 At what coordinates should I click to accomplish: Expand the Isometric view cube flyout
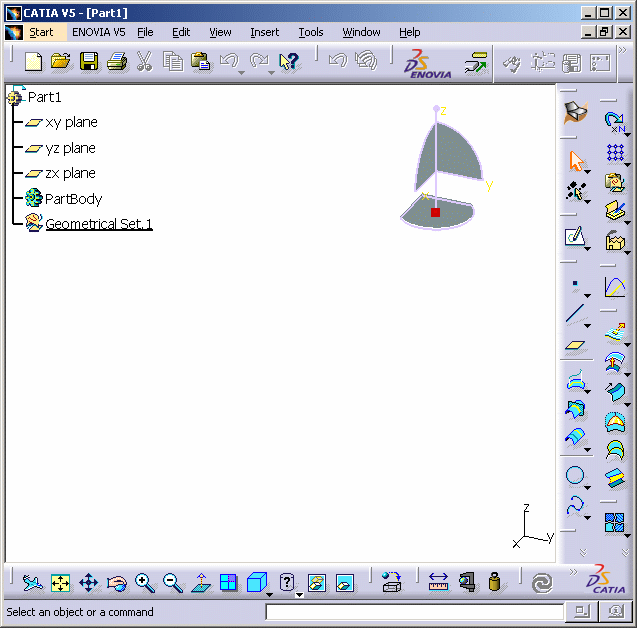coord(269,595)
